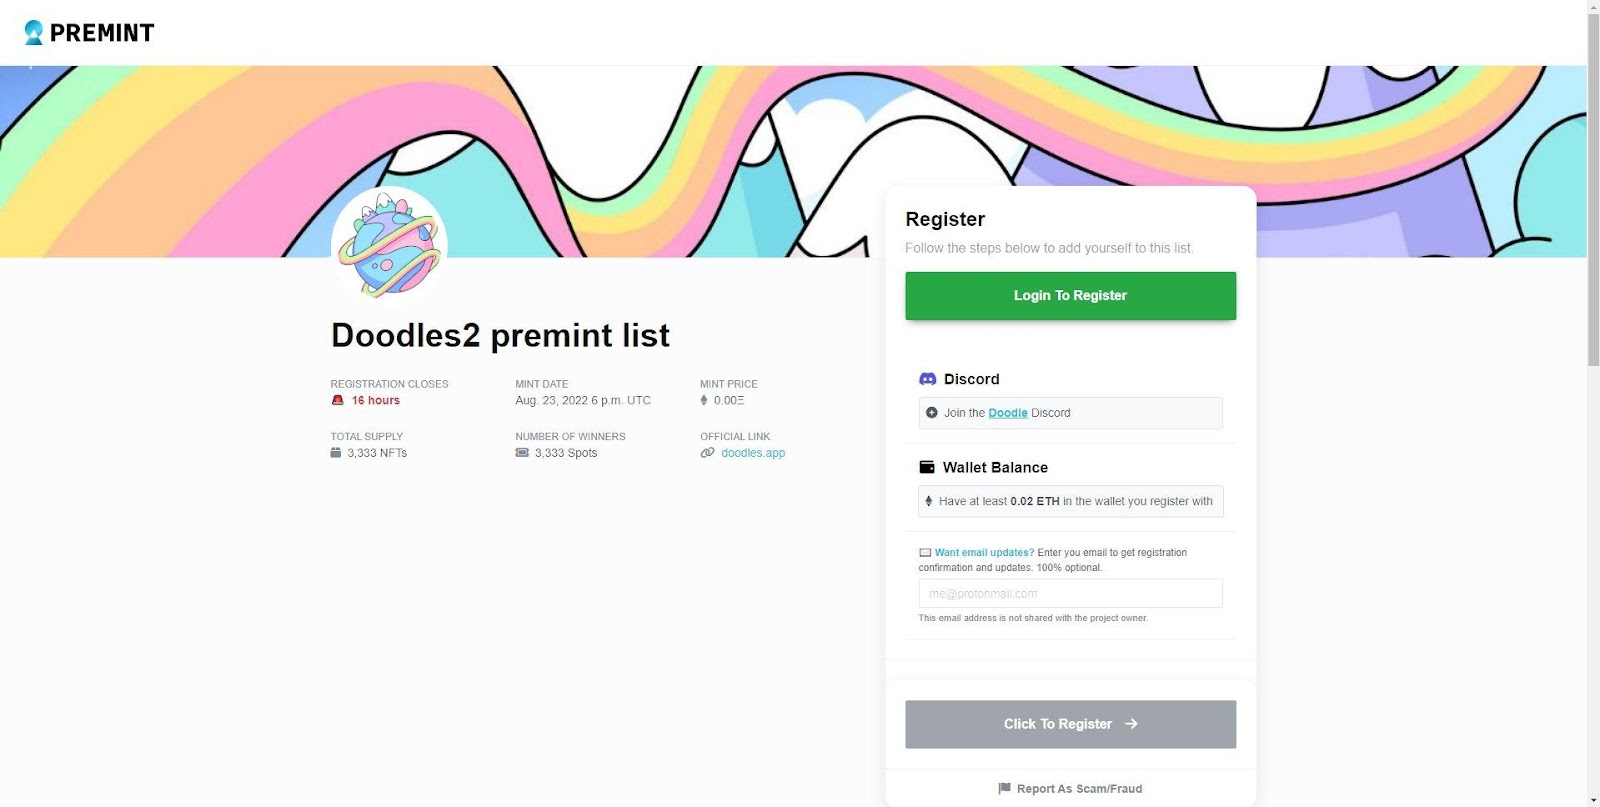The image size is (1600, 807).
Task: Open the Doodle Discord link
Action: 1008,413
